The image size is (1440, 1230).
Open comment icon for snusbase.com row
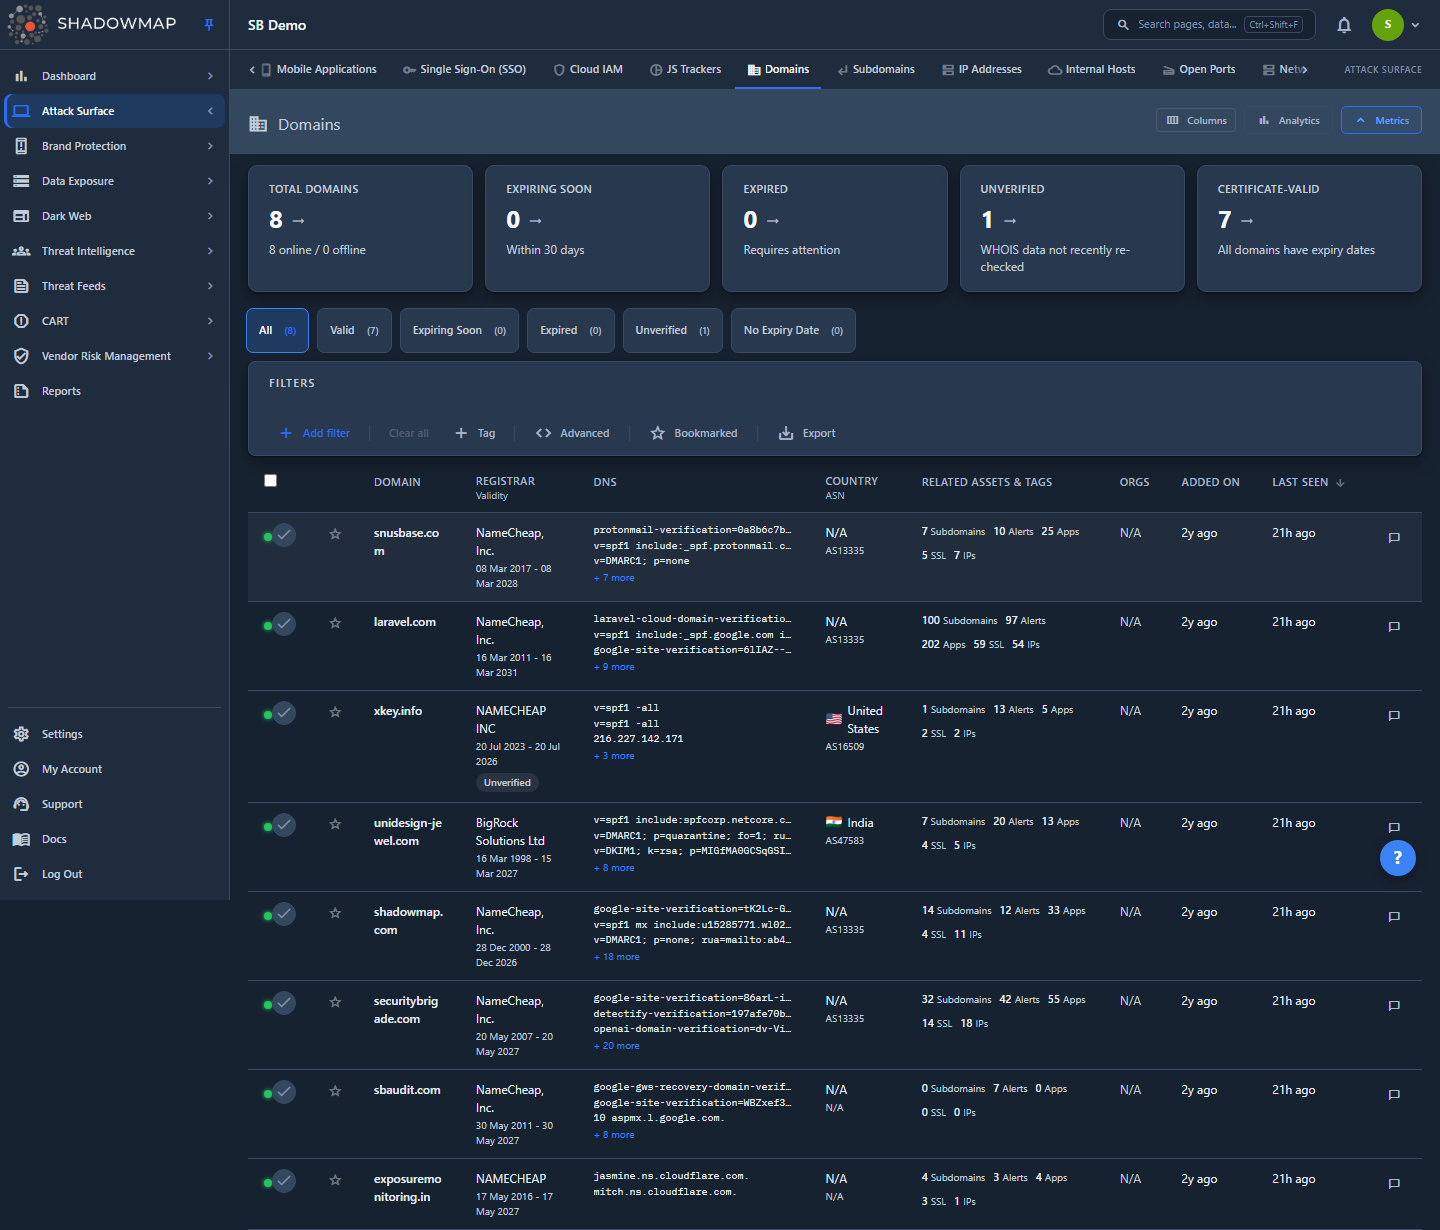[x=1394, y=538]
